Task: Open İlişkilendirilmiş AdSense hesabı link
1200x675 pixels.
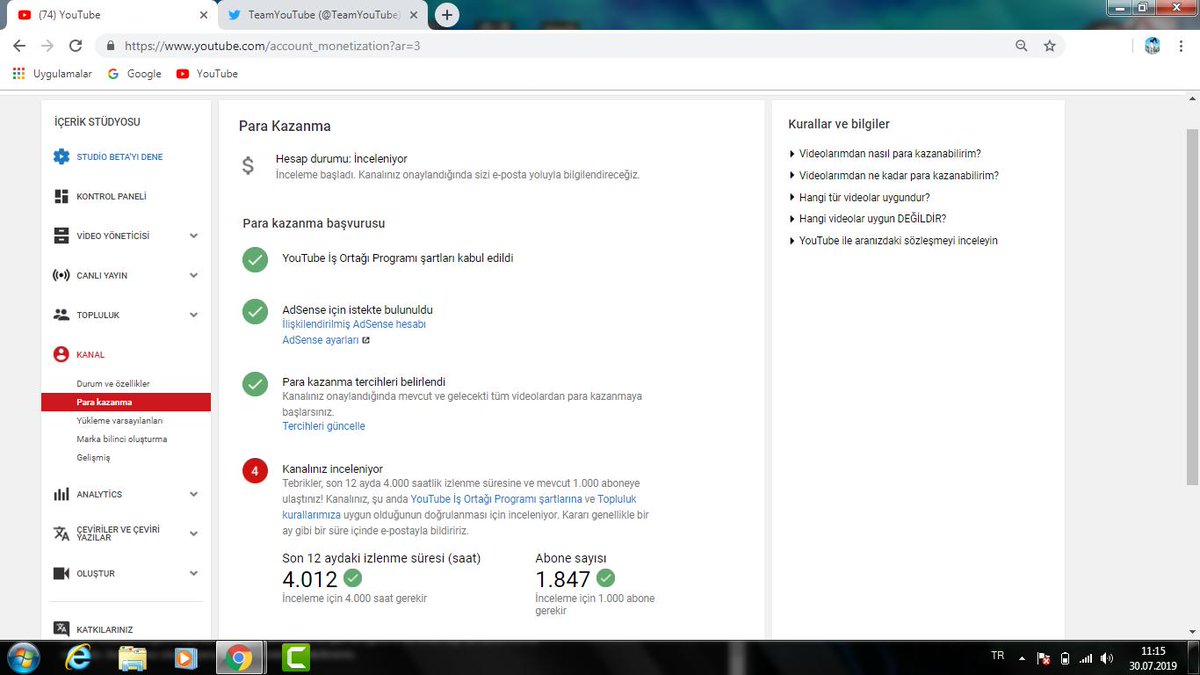Action: (354, 324)
